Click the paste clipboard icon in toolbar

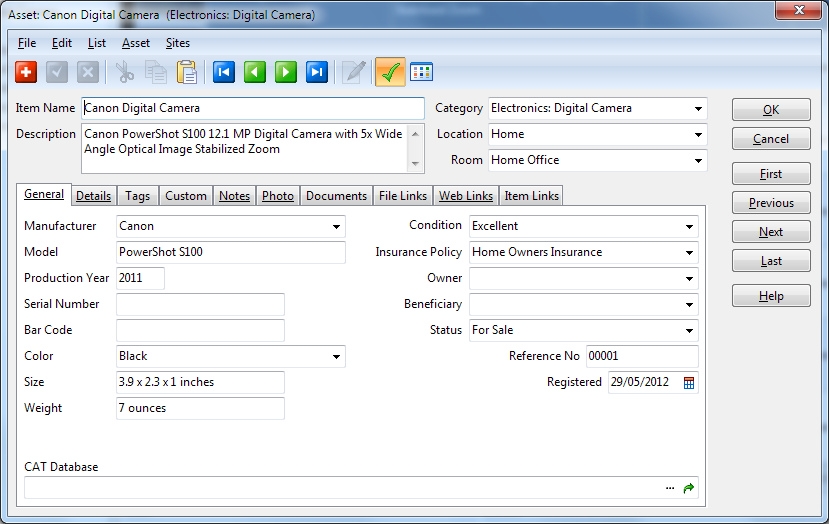coord(186,72)
